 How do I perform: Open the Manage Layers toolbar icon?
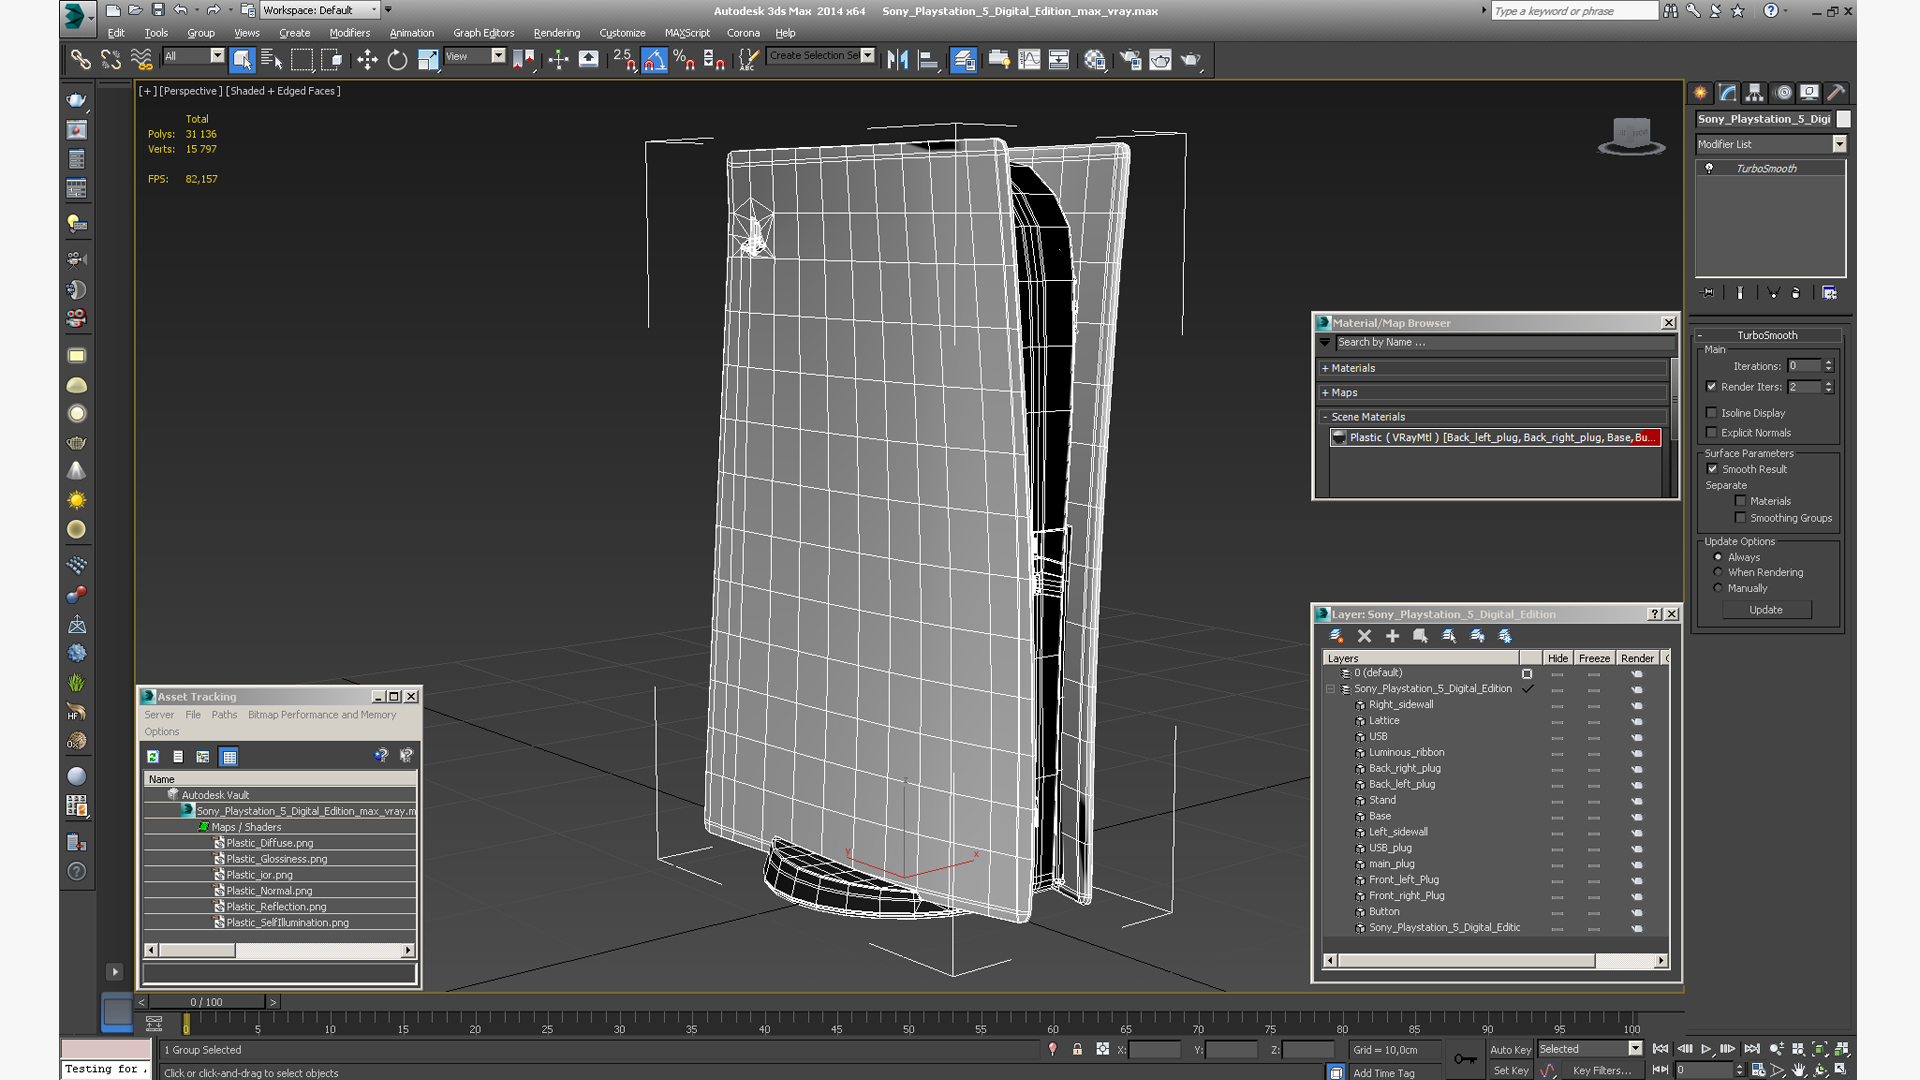point(963,60)
